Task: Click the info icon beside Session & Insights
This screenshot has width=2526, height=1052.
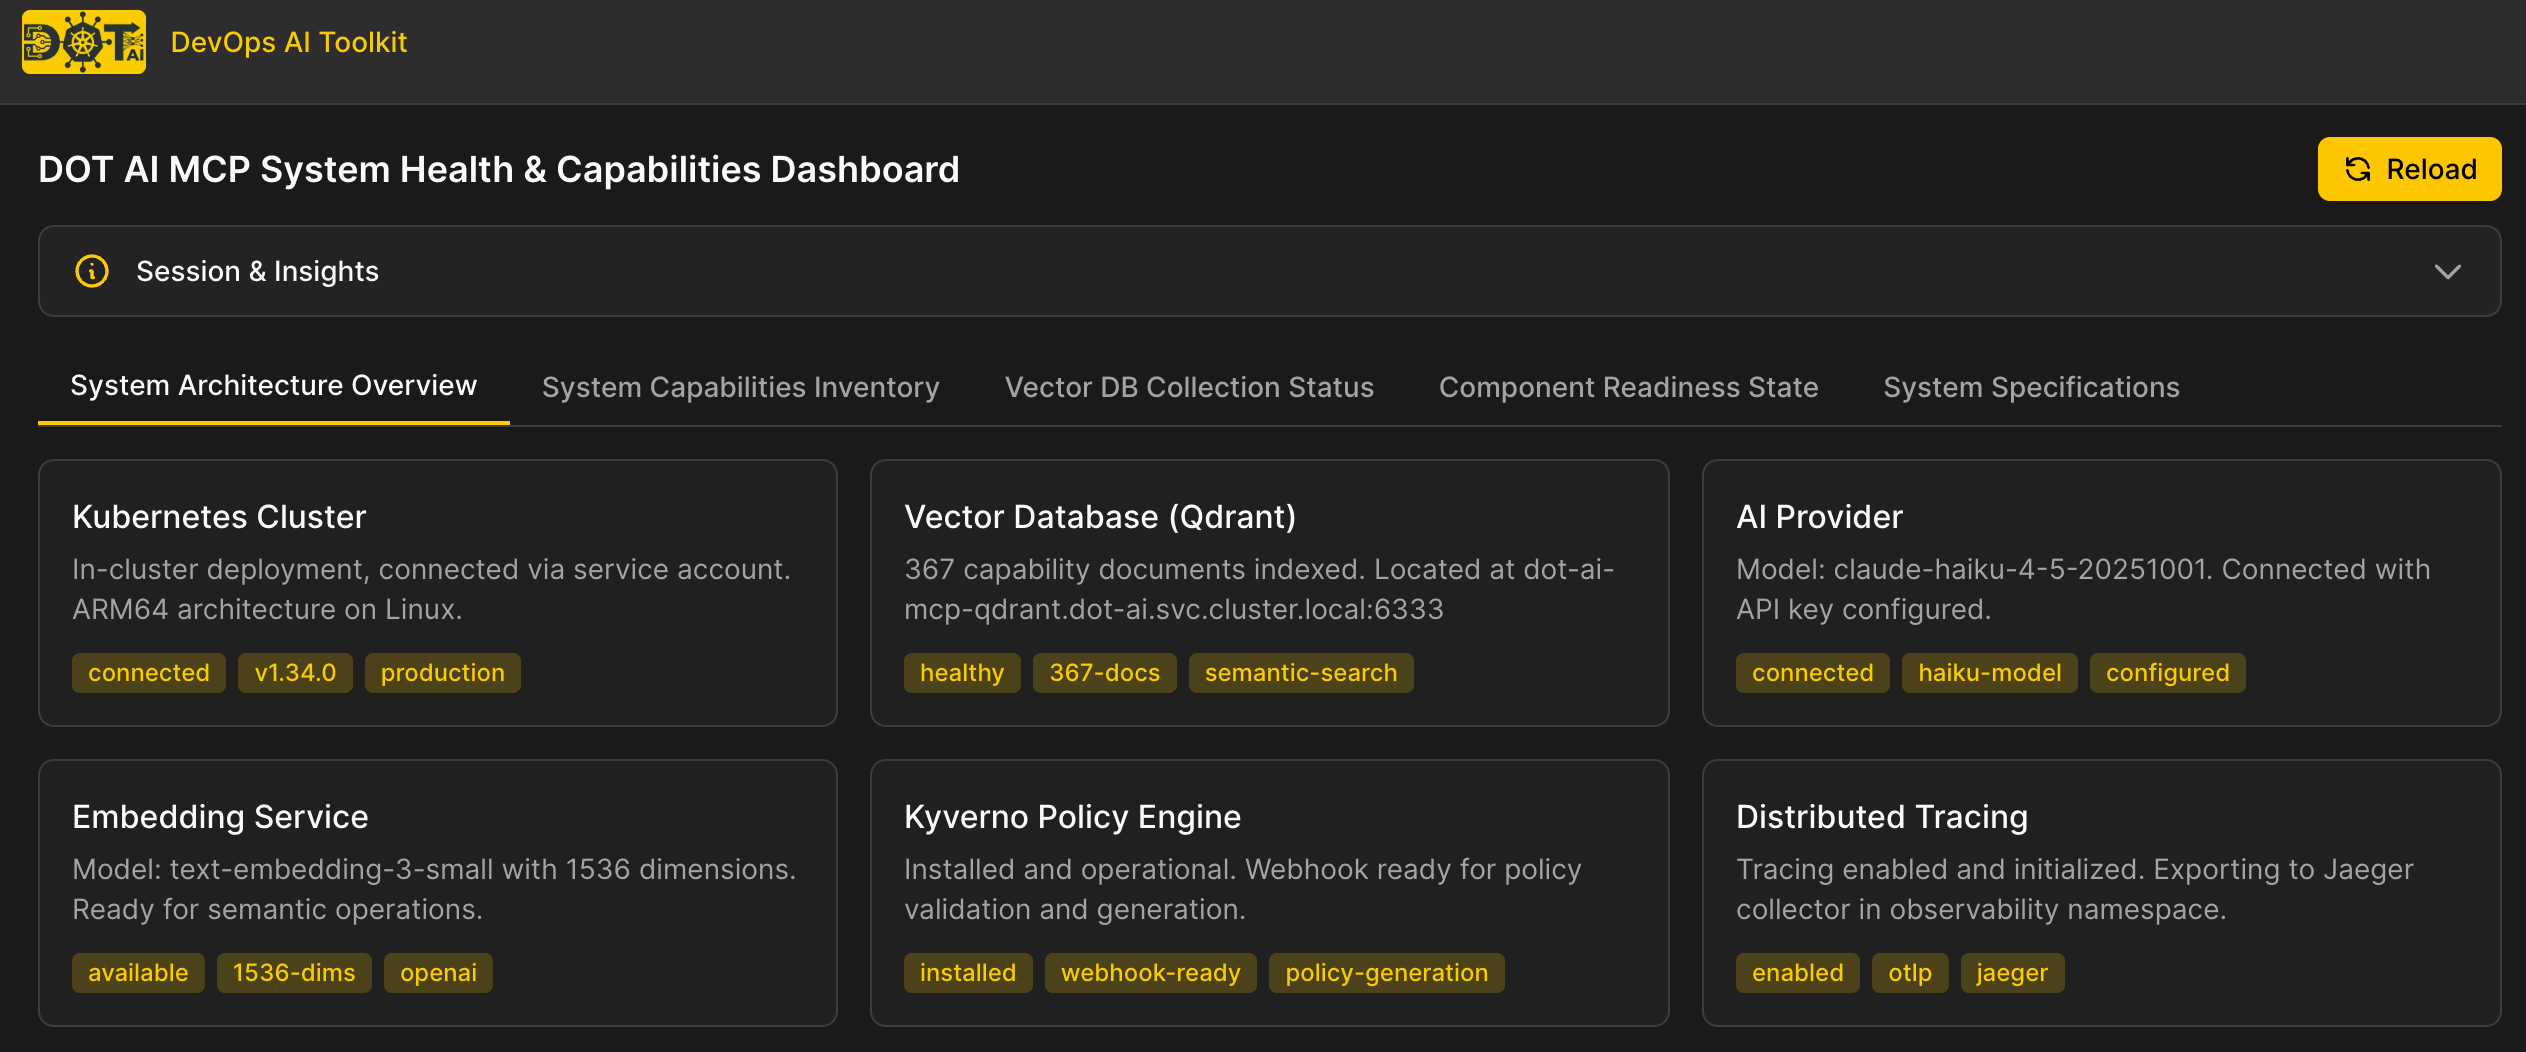Action: 91,271
